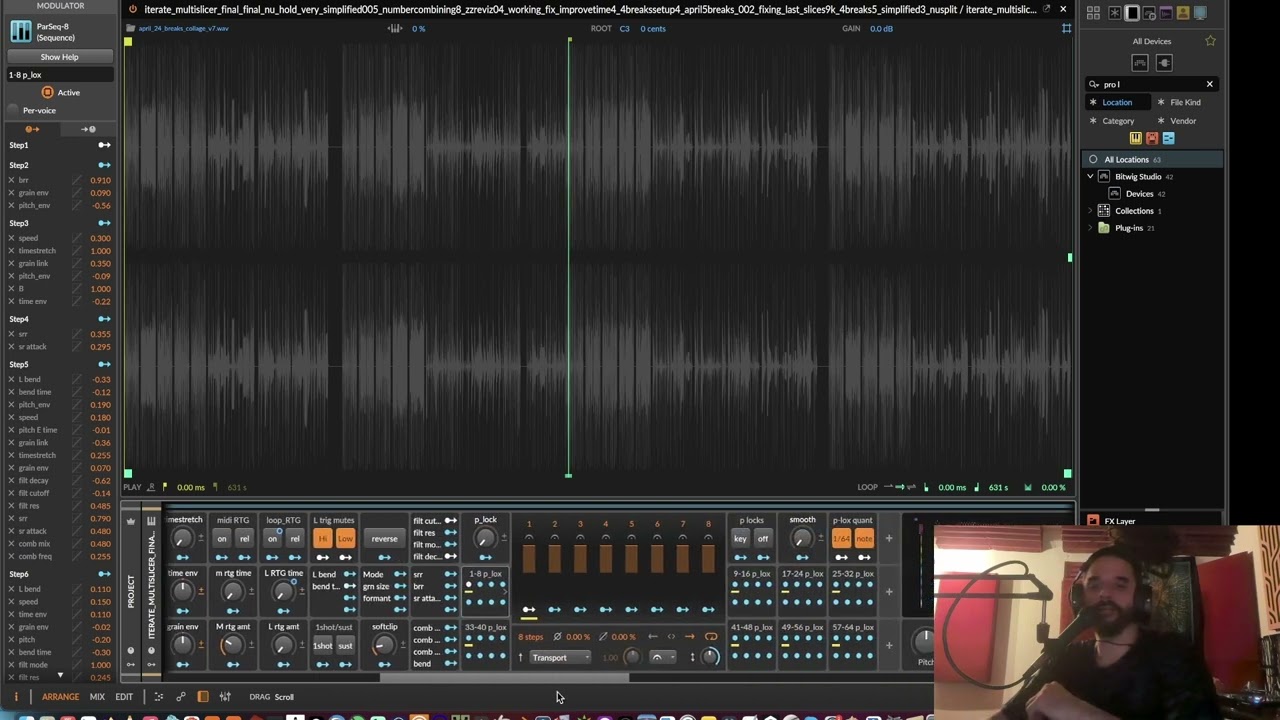Filter by note FX blue icon

pyautogui.click(x=1168, y=138)
